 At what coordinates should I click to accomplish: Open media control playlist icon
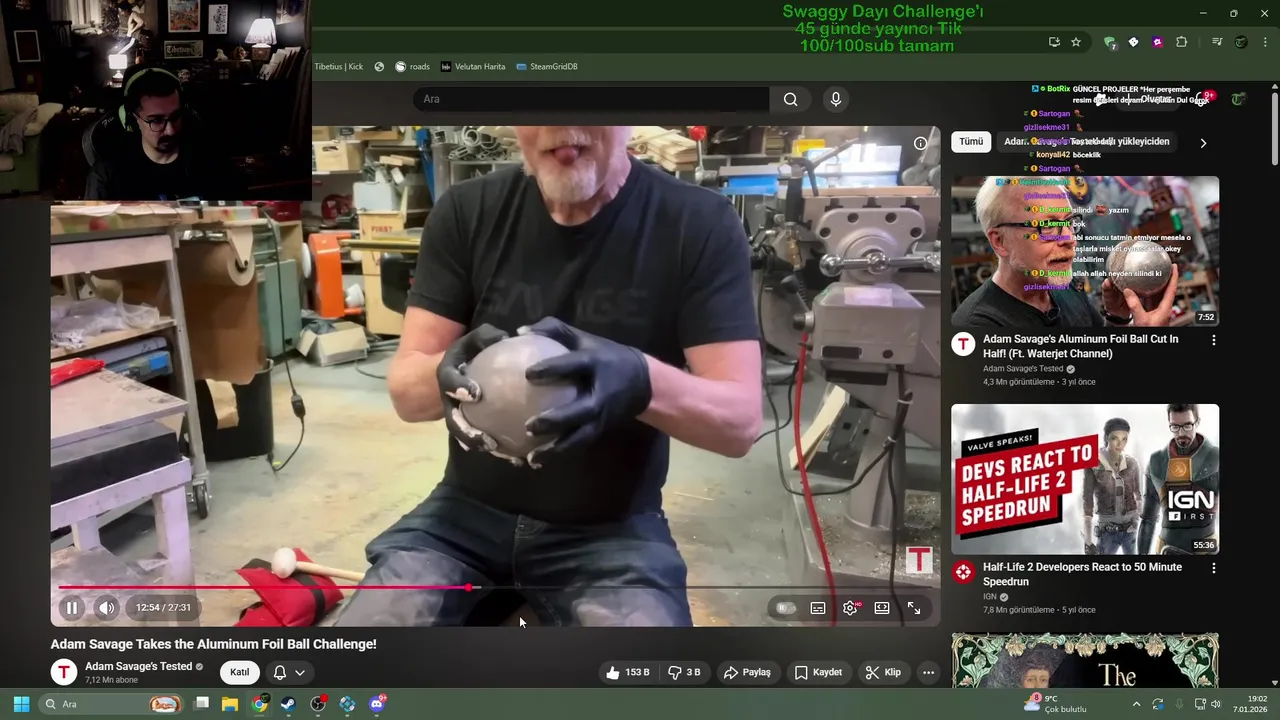point(1217,42)
